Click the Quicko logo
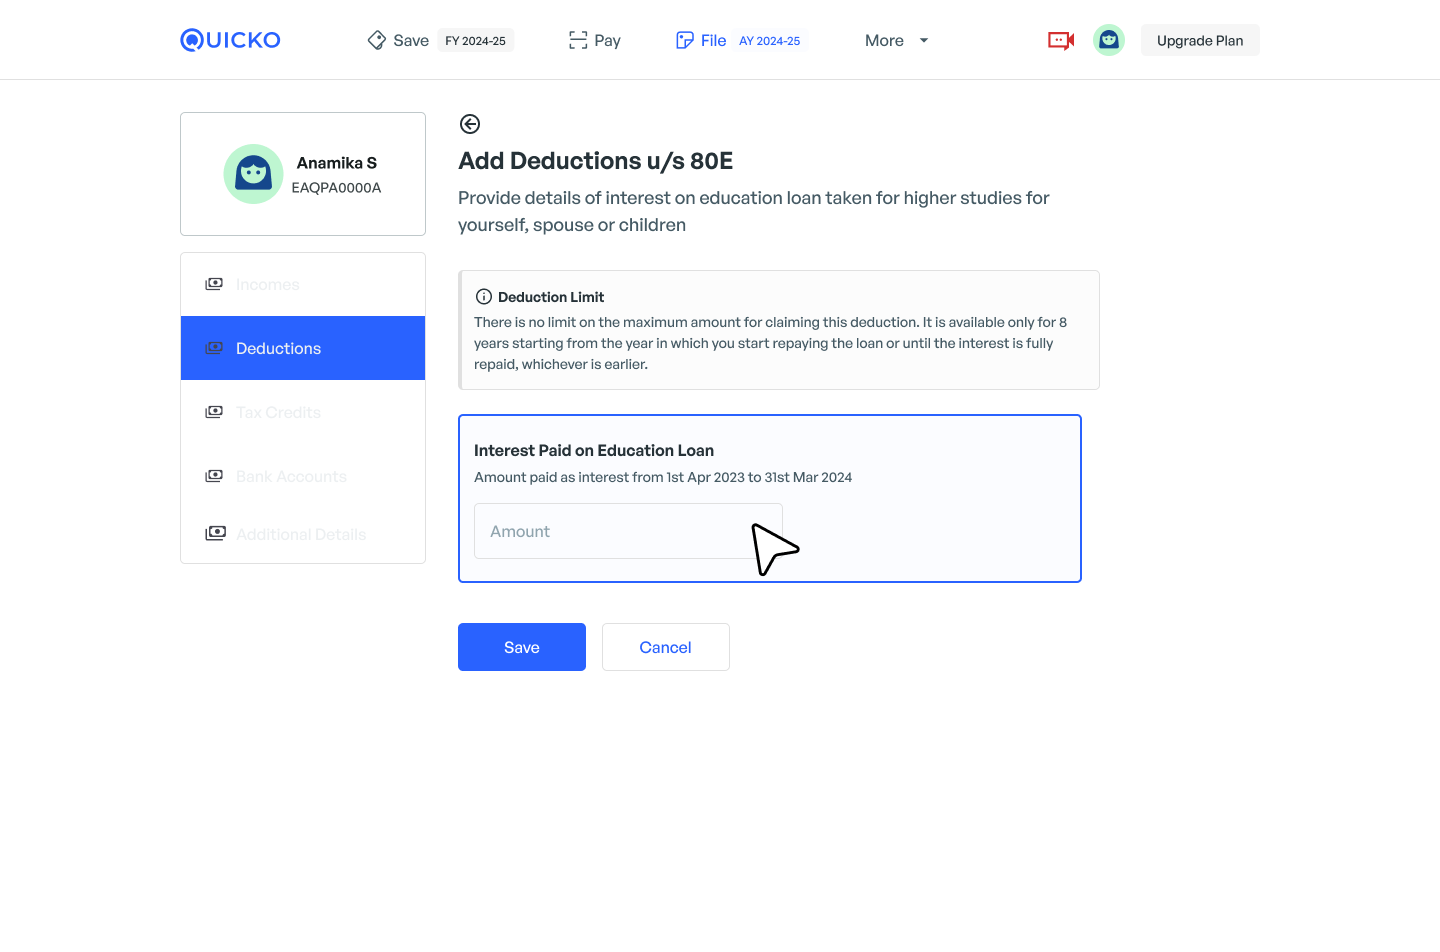Screen dimensions: 1440x952 coord(230,40)
